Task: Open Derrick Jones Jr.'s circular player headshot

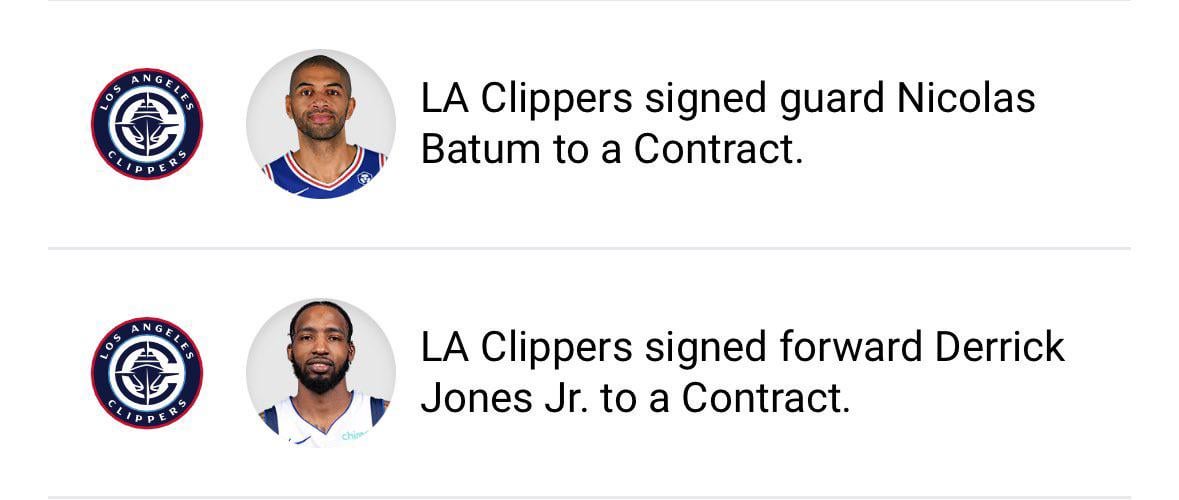Action: click(321, 373)
